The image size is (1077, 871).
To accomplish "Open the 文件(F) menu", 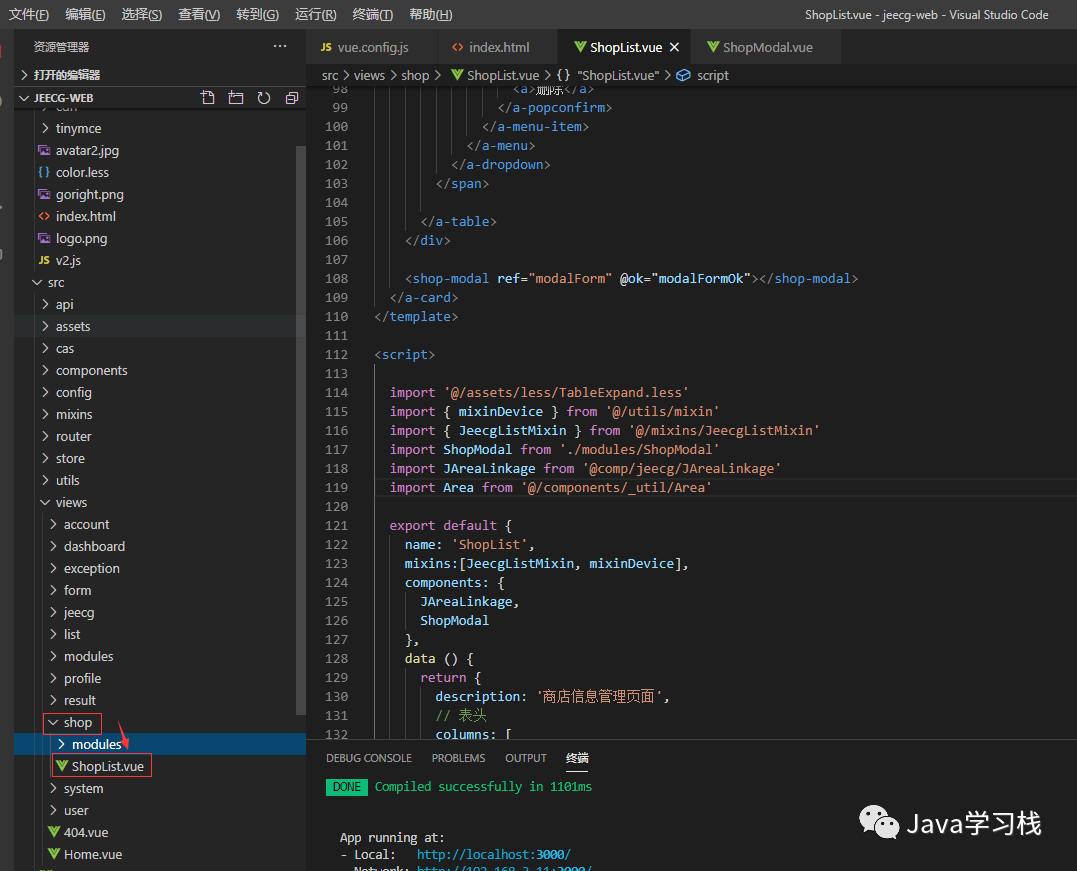I will 29,14.
